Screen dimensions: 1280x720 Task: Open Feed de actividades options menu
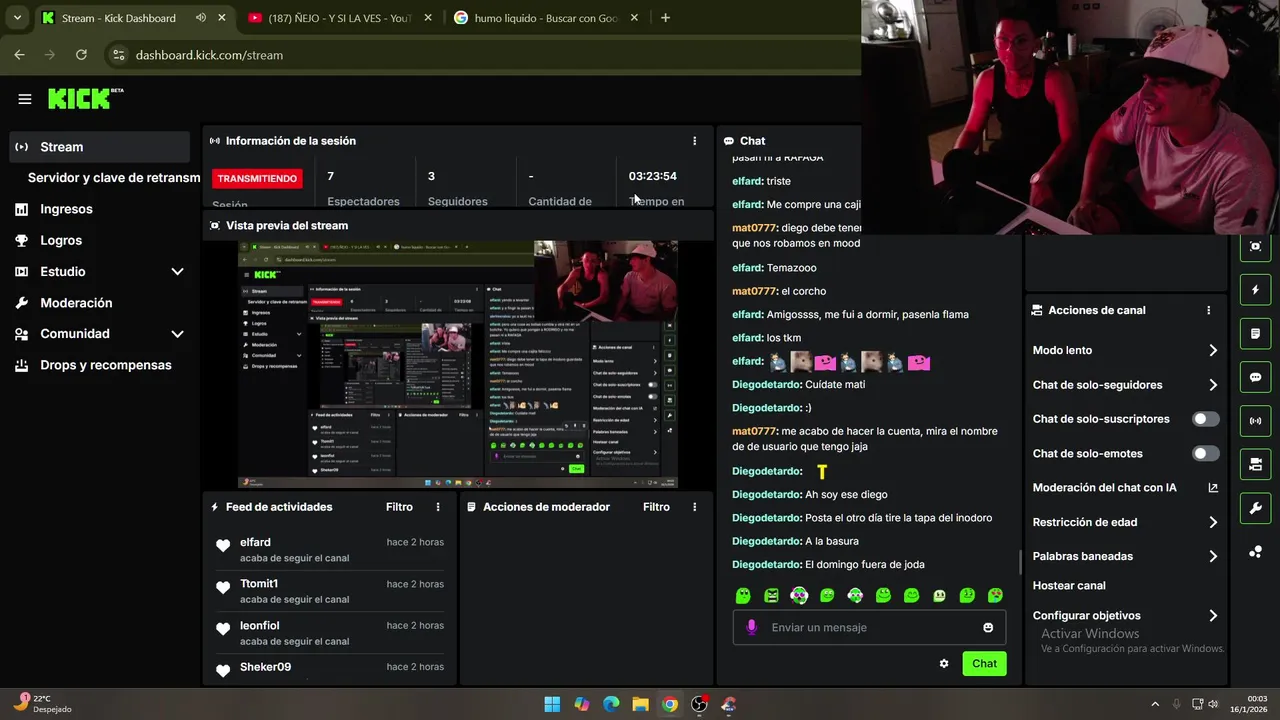(438, 507)
